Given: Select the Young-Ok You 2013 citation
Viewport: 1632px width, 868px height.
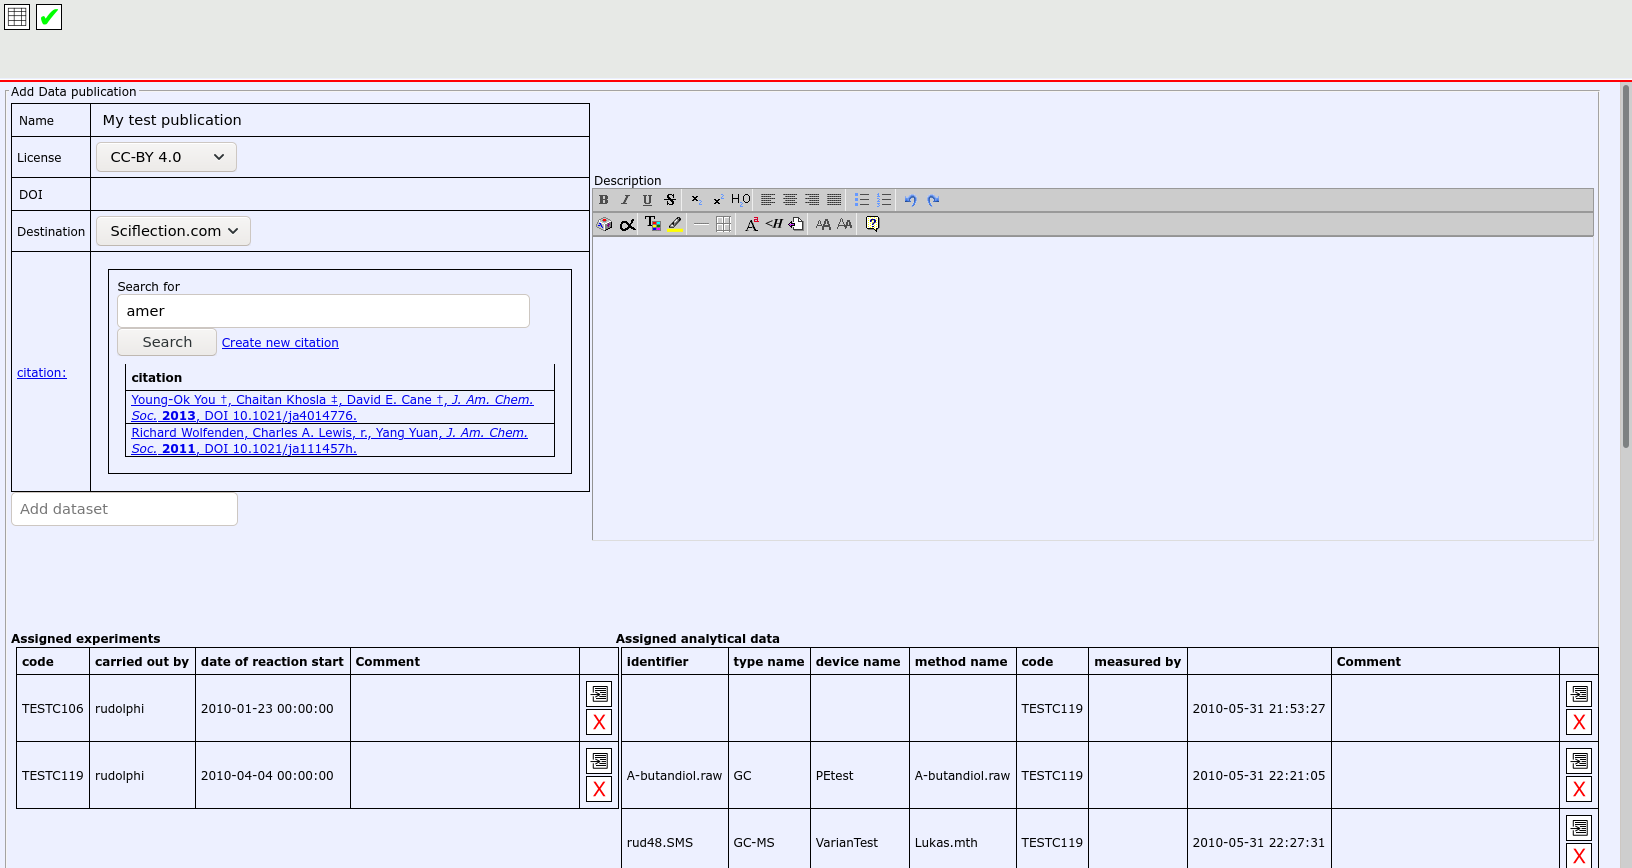Looking at the screenshot, I should pos(332,407).
